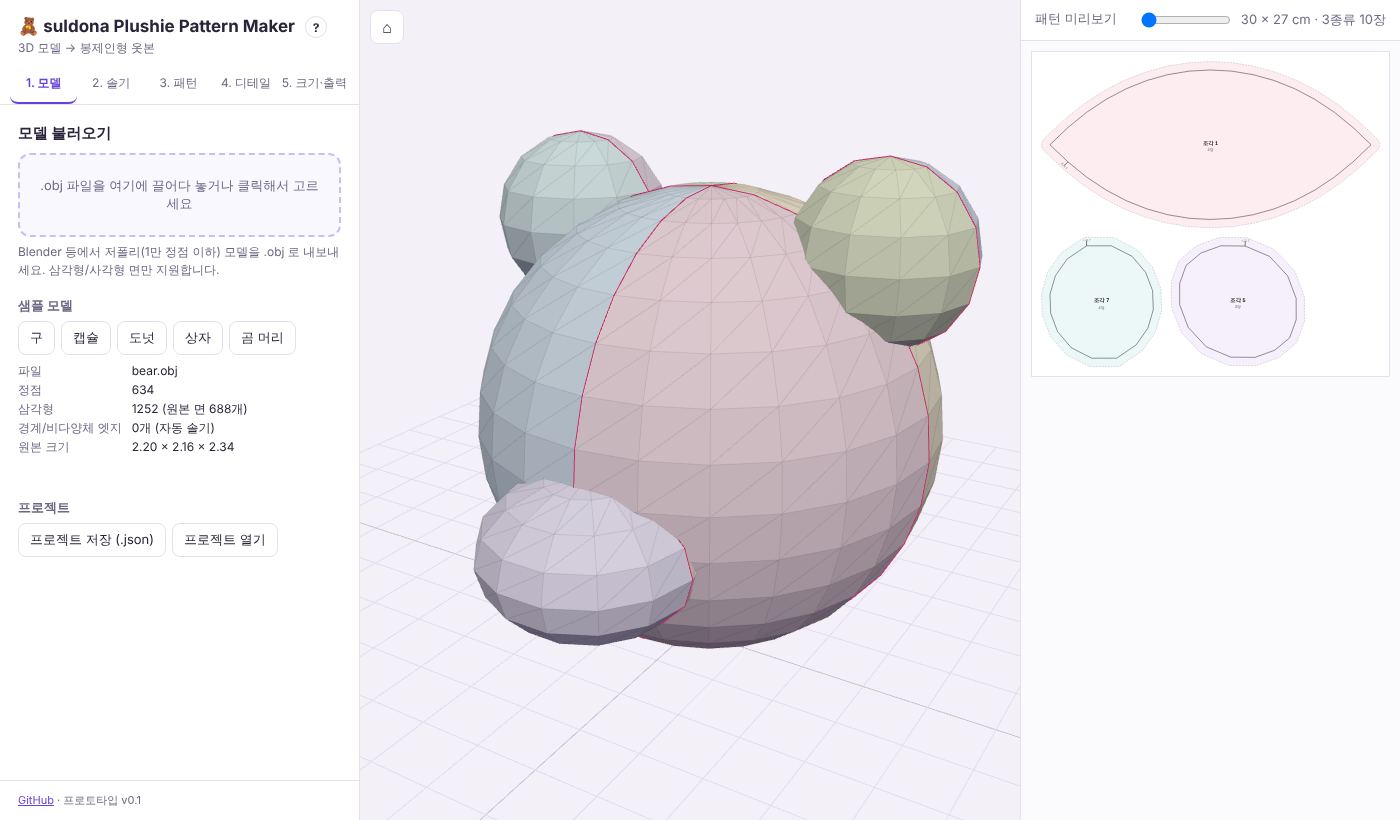Screen dimensions: 1400x820
Task: Go to the 3. 패턴 tab
Action: 178,83
